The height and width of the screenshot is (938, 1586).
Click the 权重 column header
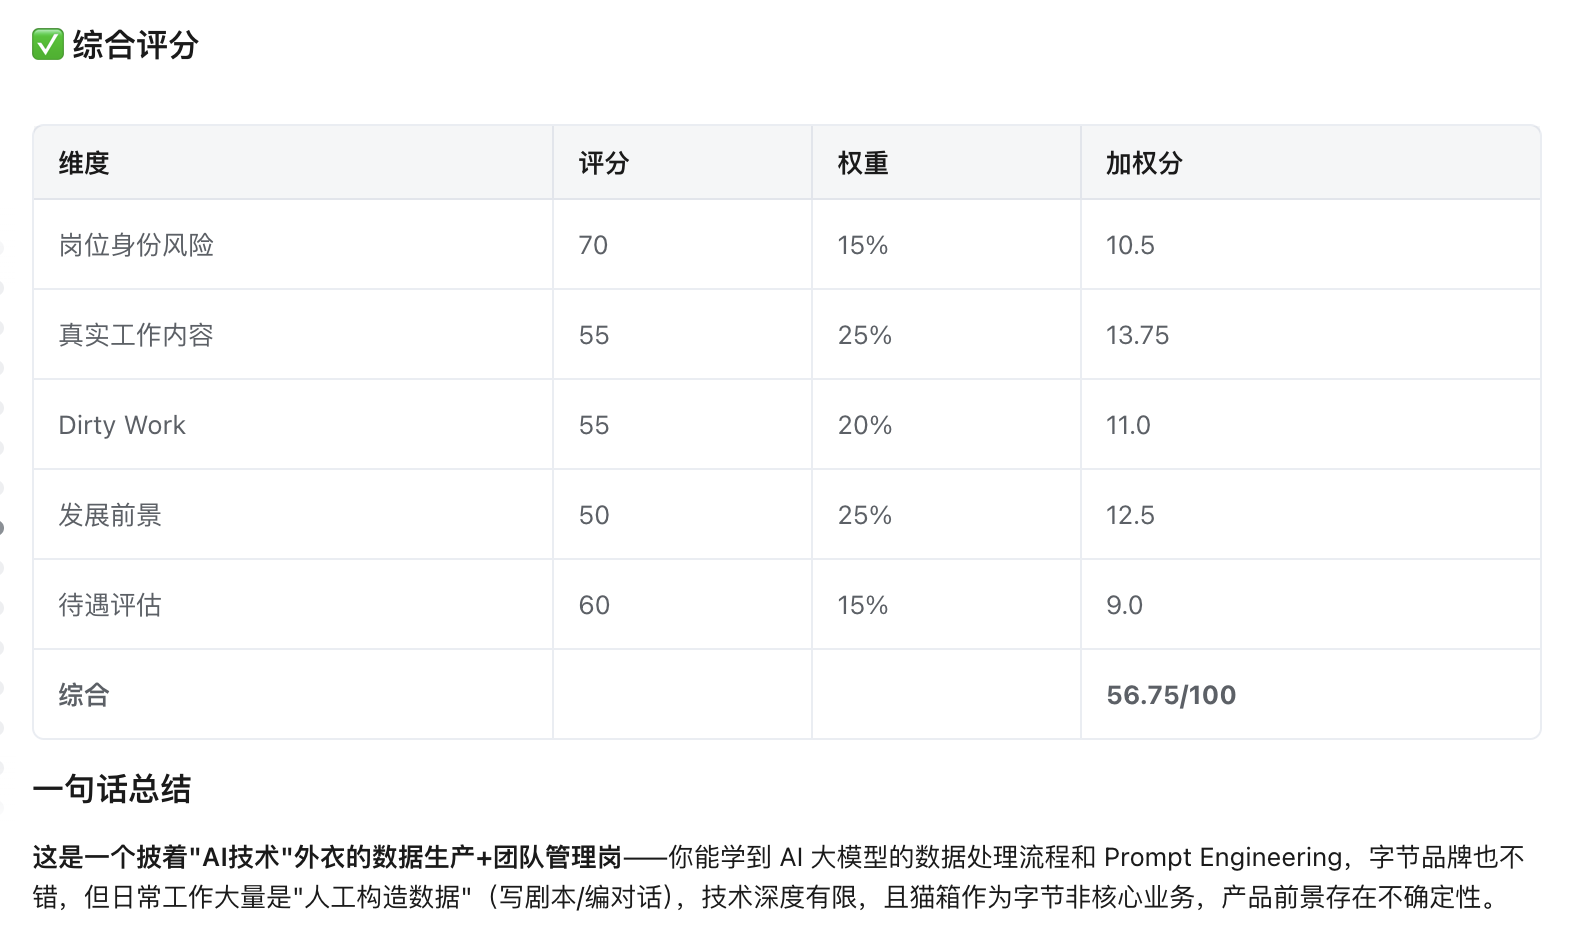[x=863, y=163]
